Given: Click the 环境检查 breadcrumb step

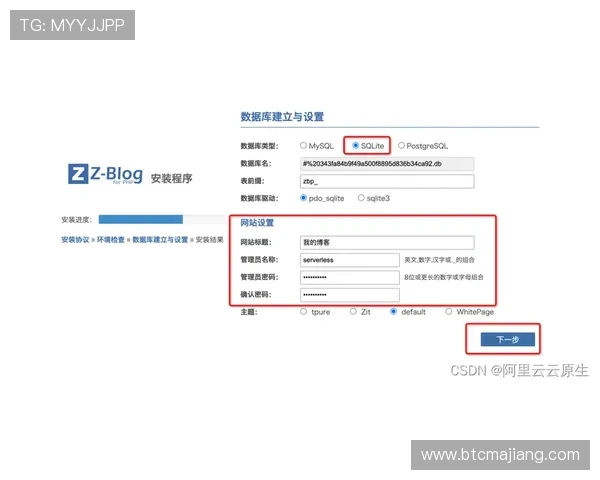Looking at the screenshot, I should (111, 240).
